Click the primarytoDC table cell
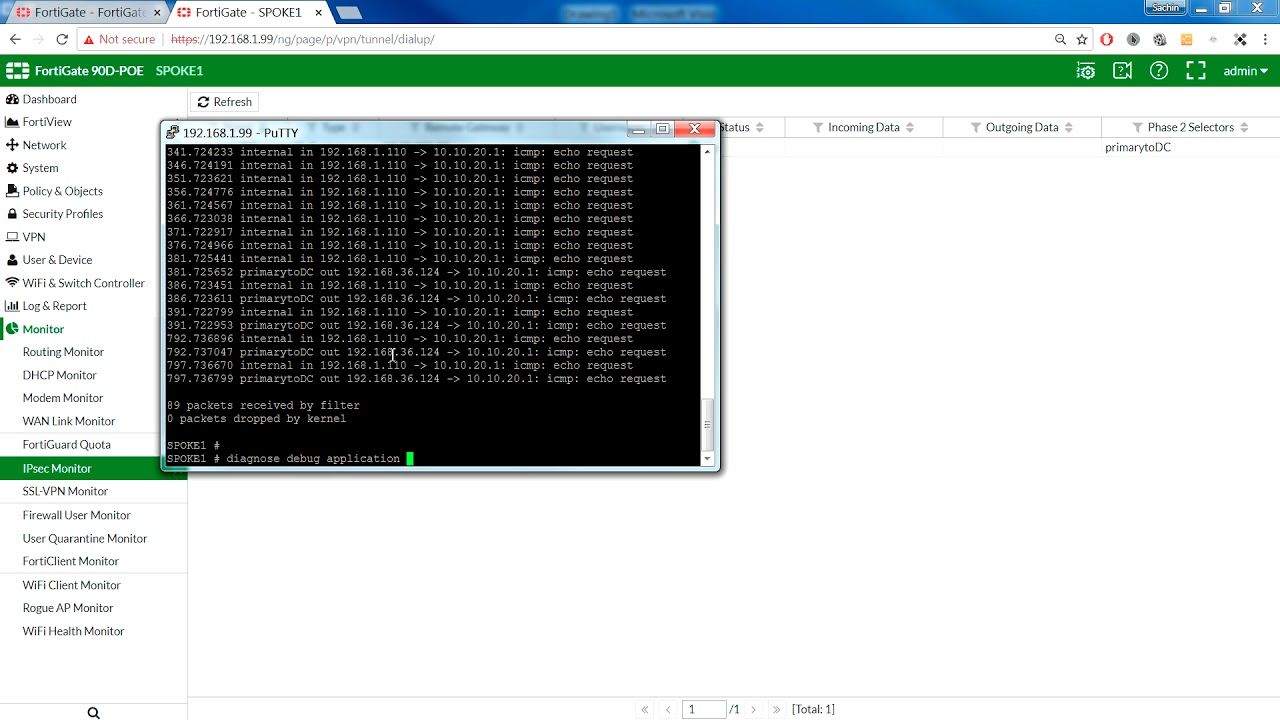The image size is (1280, 720). 1138,147
